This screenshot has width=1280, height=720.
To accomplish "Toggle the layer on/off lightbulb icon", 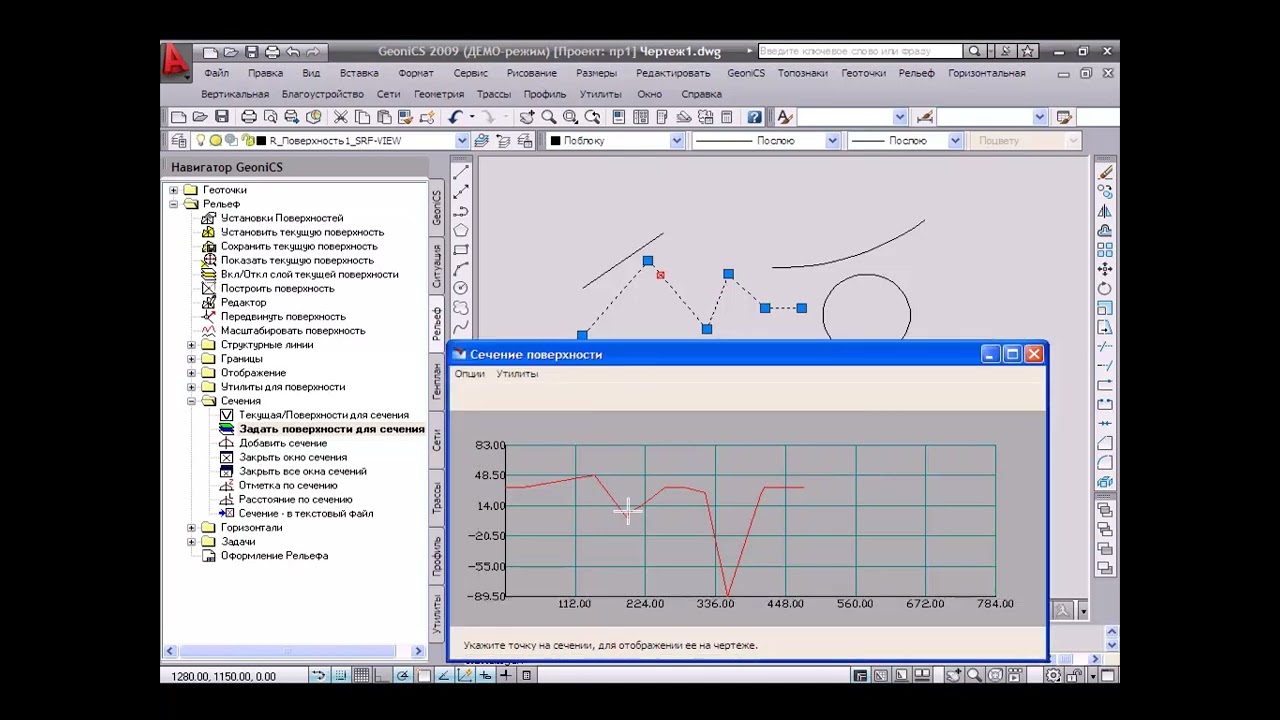I will click(200, 141).
